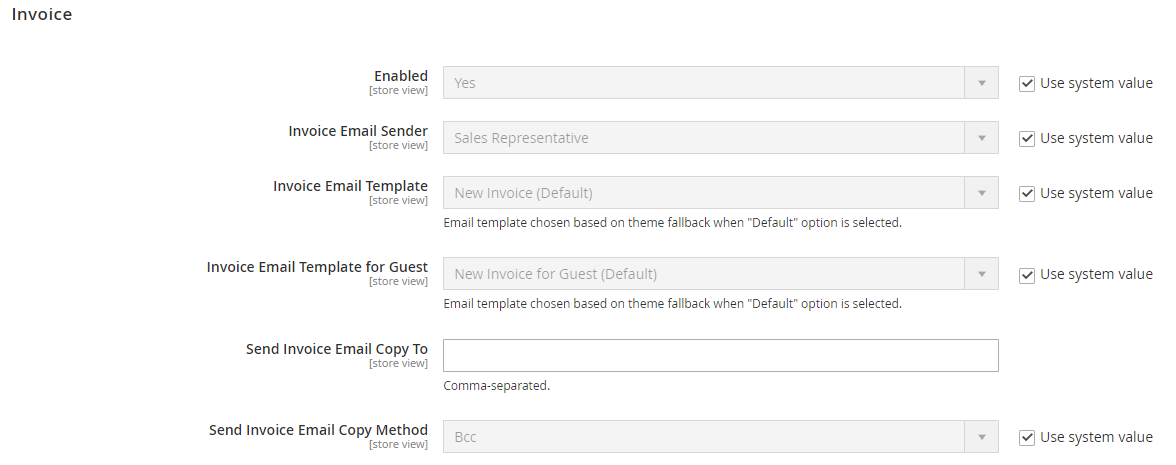Toggle Use system value for Invoice Email Template
1176x465 pixels.
(1027, 194)
